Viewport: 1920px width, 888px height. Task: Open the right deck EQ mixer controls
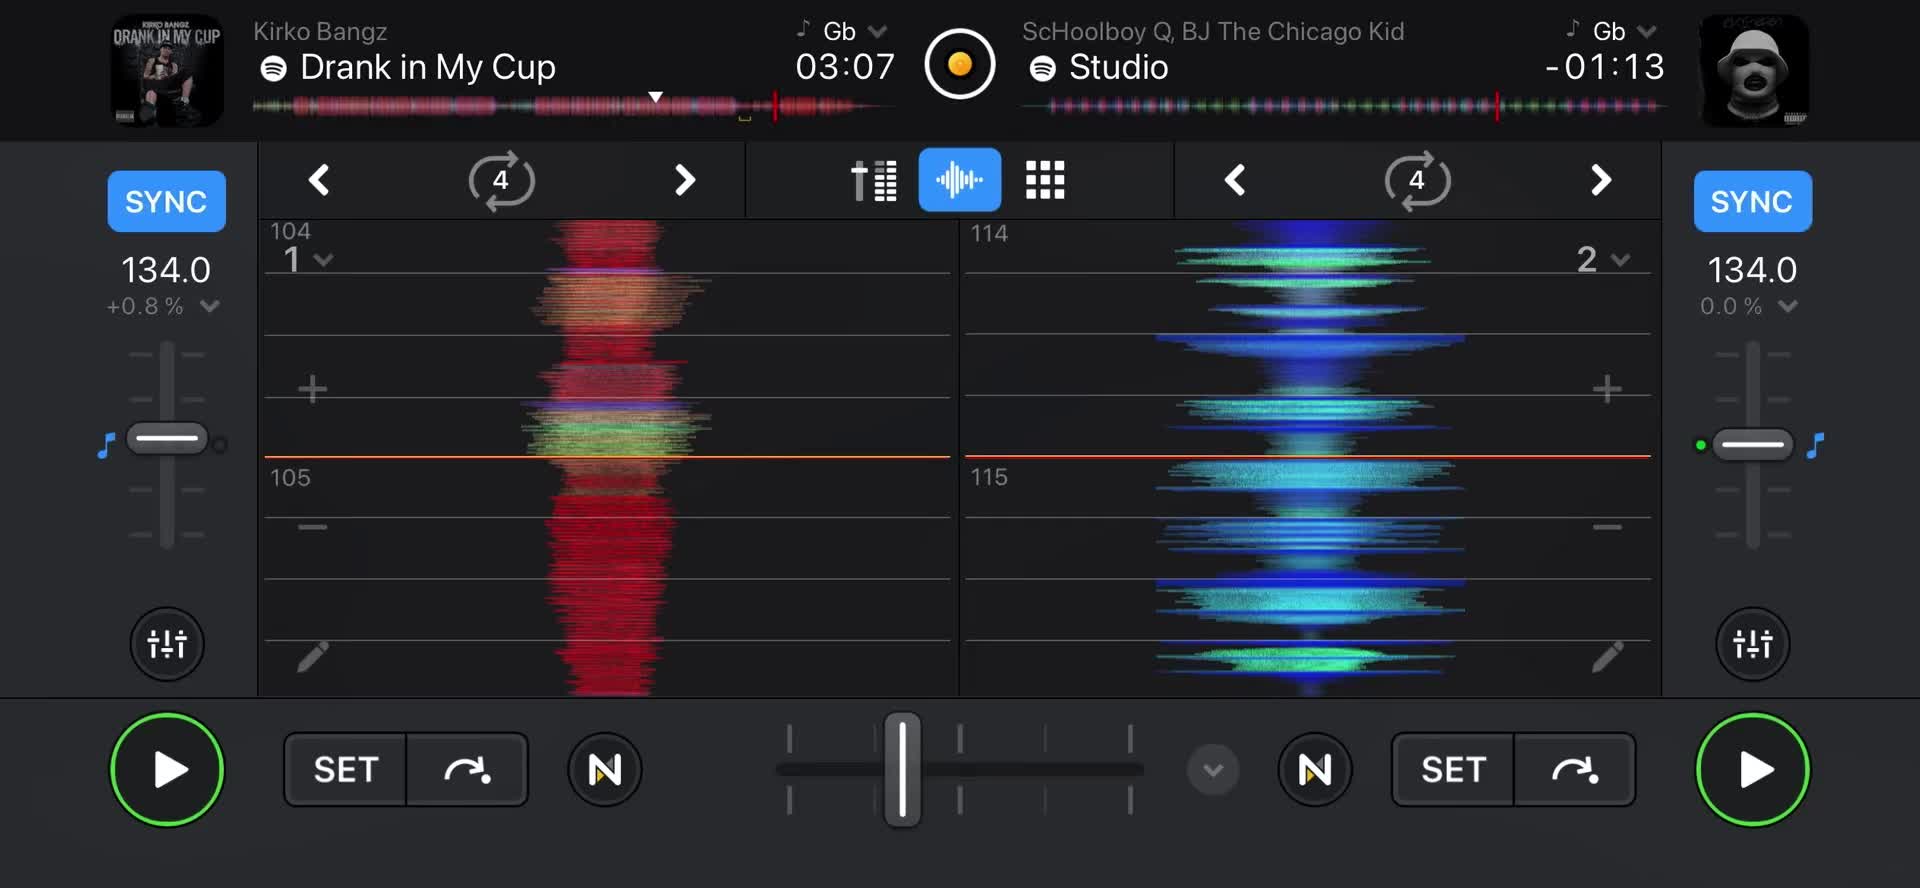(1753, 643)
